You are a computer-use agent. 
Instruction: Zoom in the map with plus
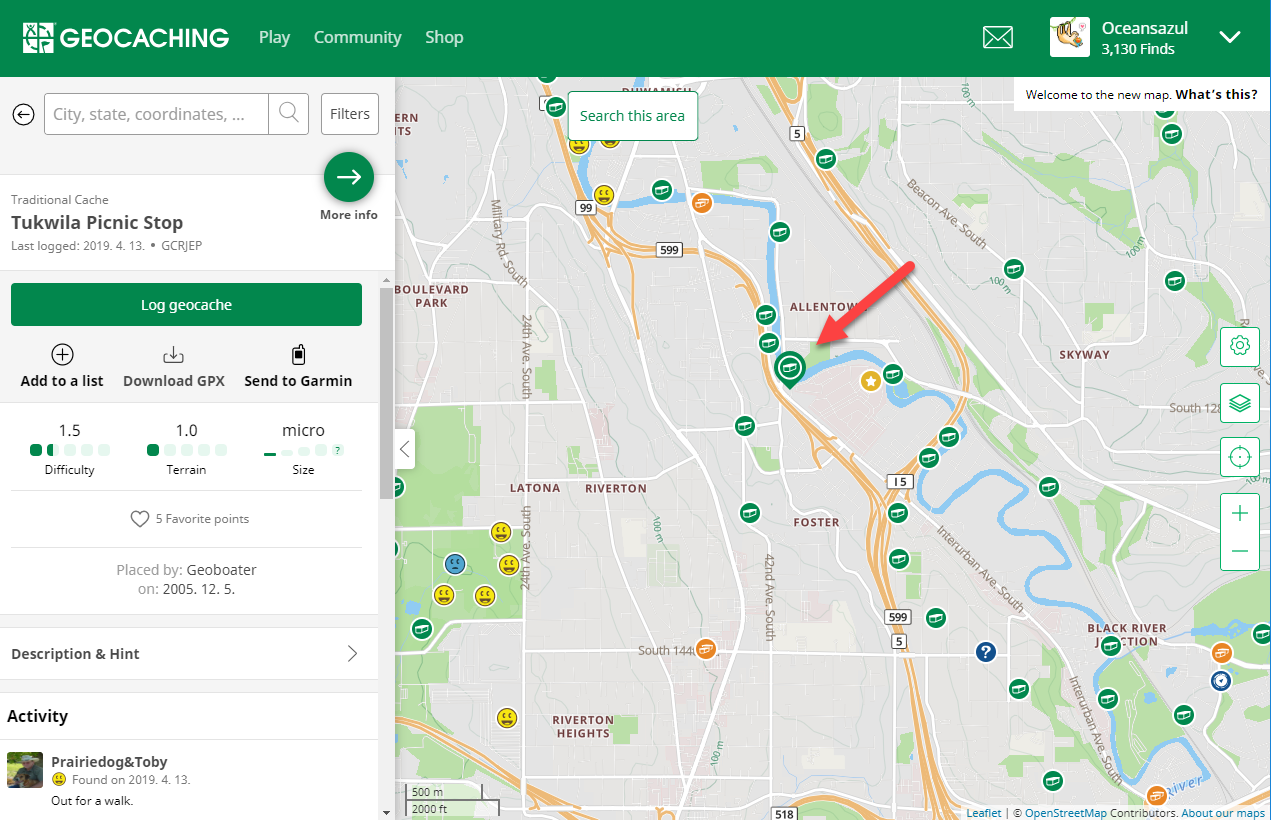tap(1240, 514)
